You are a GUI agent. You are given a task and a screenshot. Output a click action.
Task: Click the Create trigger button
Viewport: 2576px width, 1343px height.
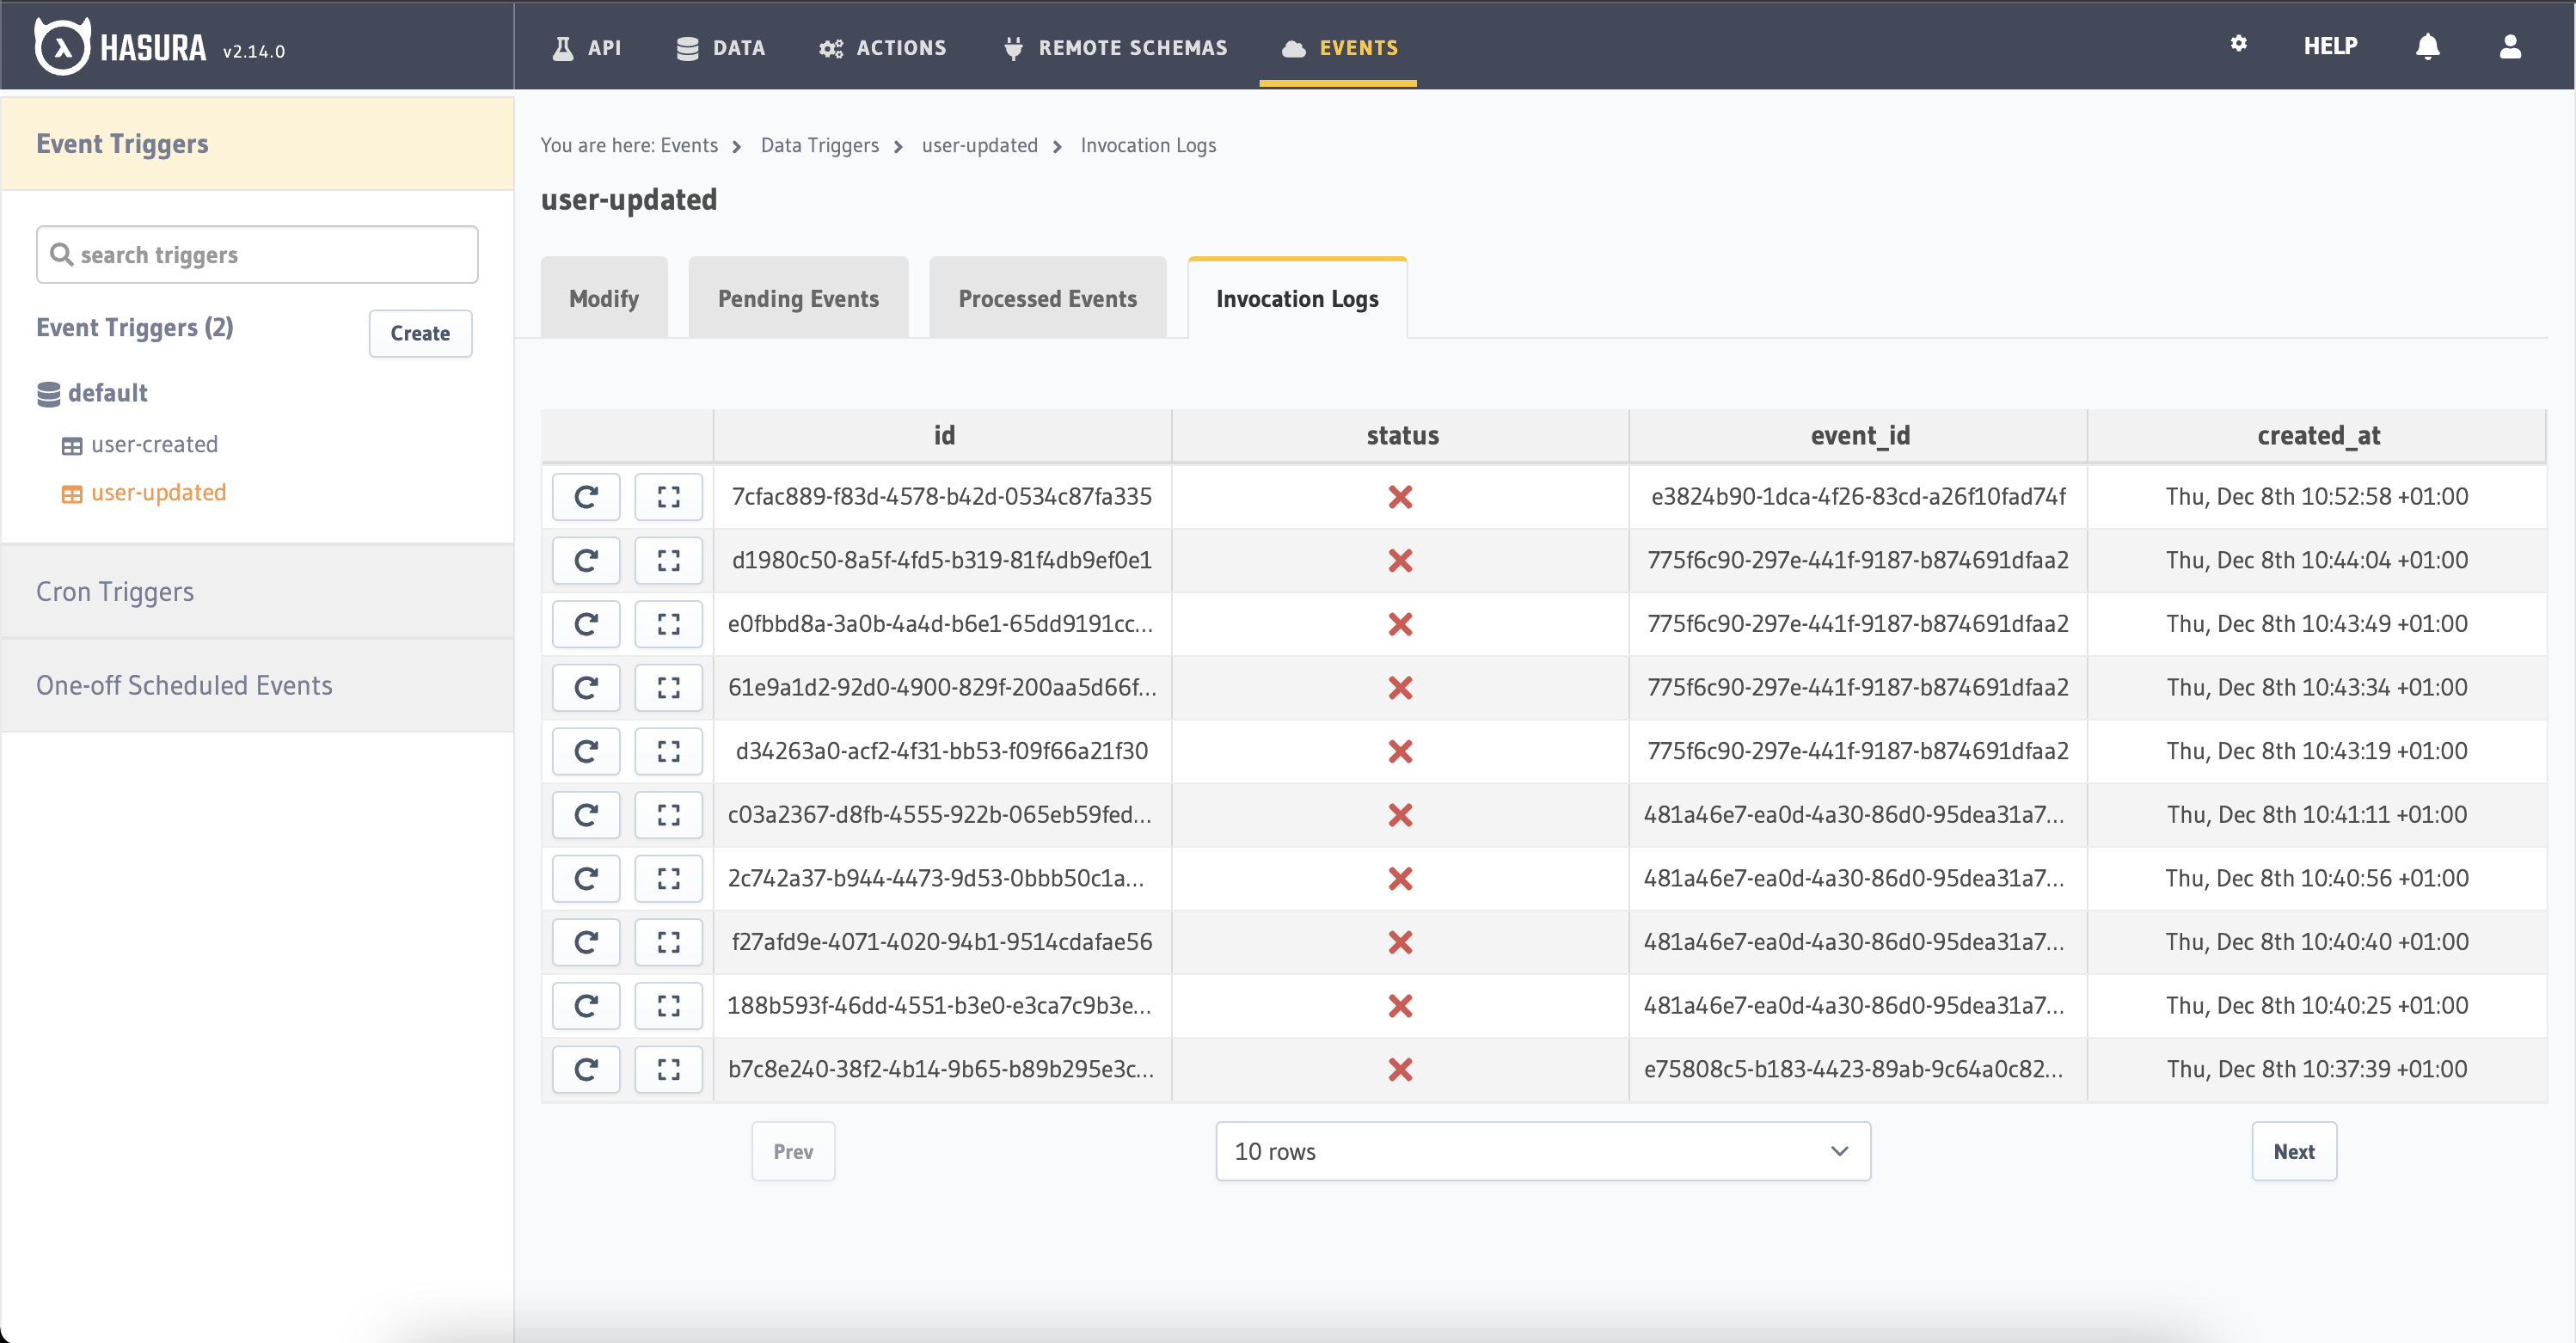click(420, 333)
